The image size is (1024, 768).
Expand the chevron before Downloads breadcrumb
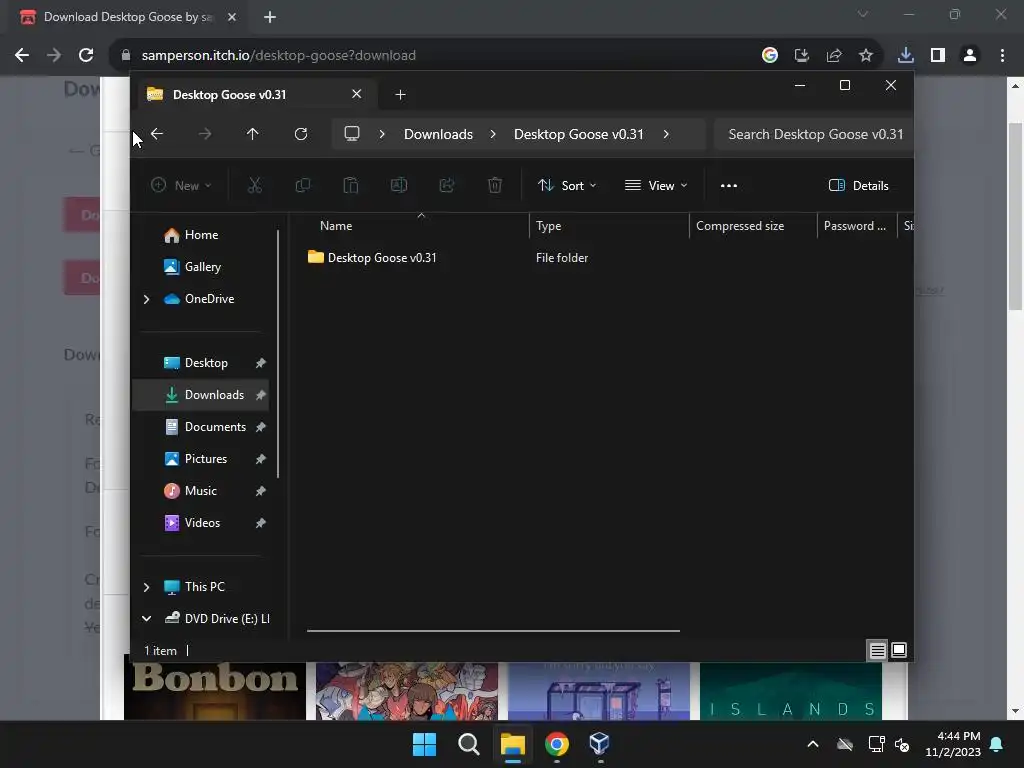tap(382, 134)
